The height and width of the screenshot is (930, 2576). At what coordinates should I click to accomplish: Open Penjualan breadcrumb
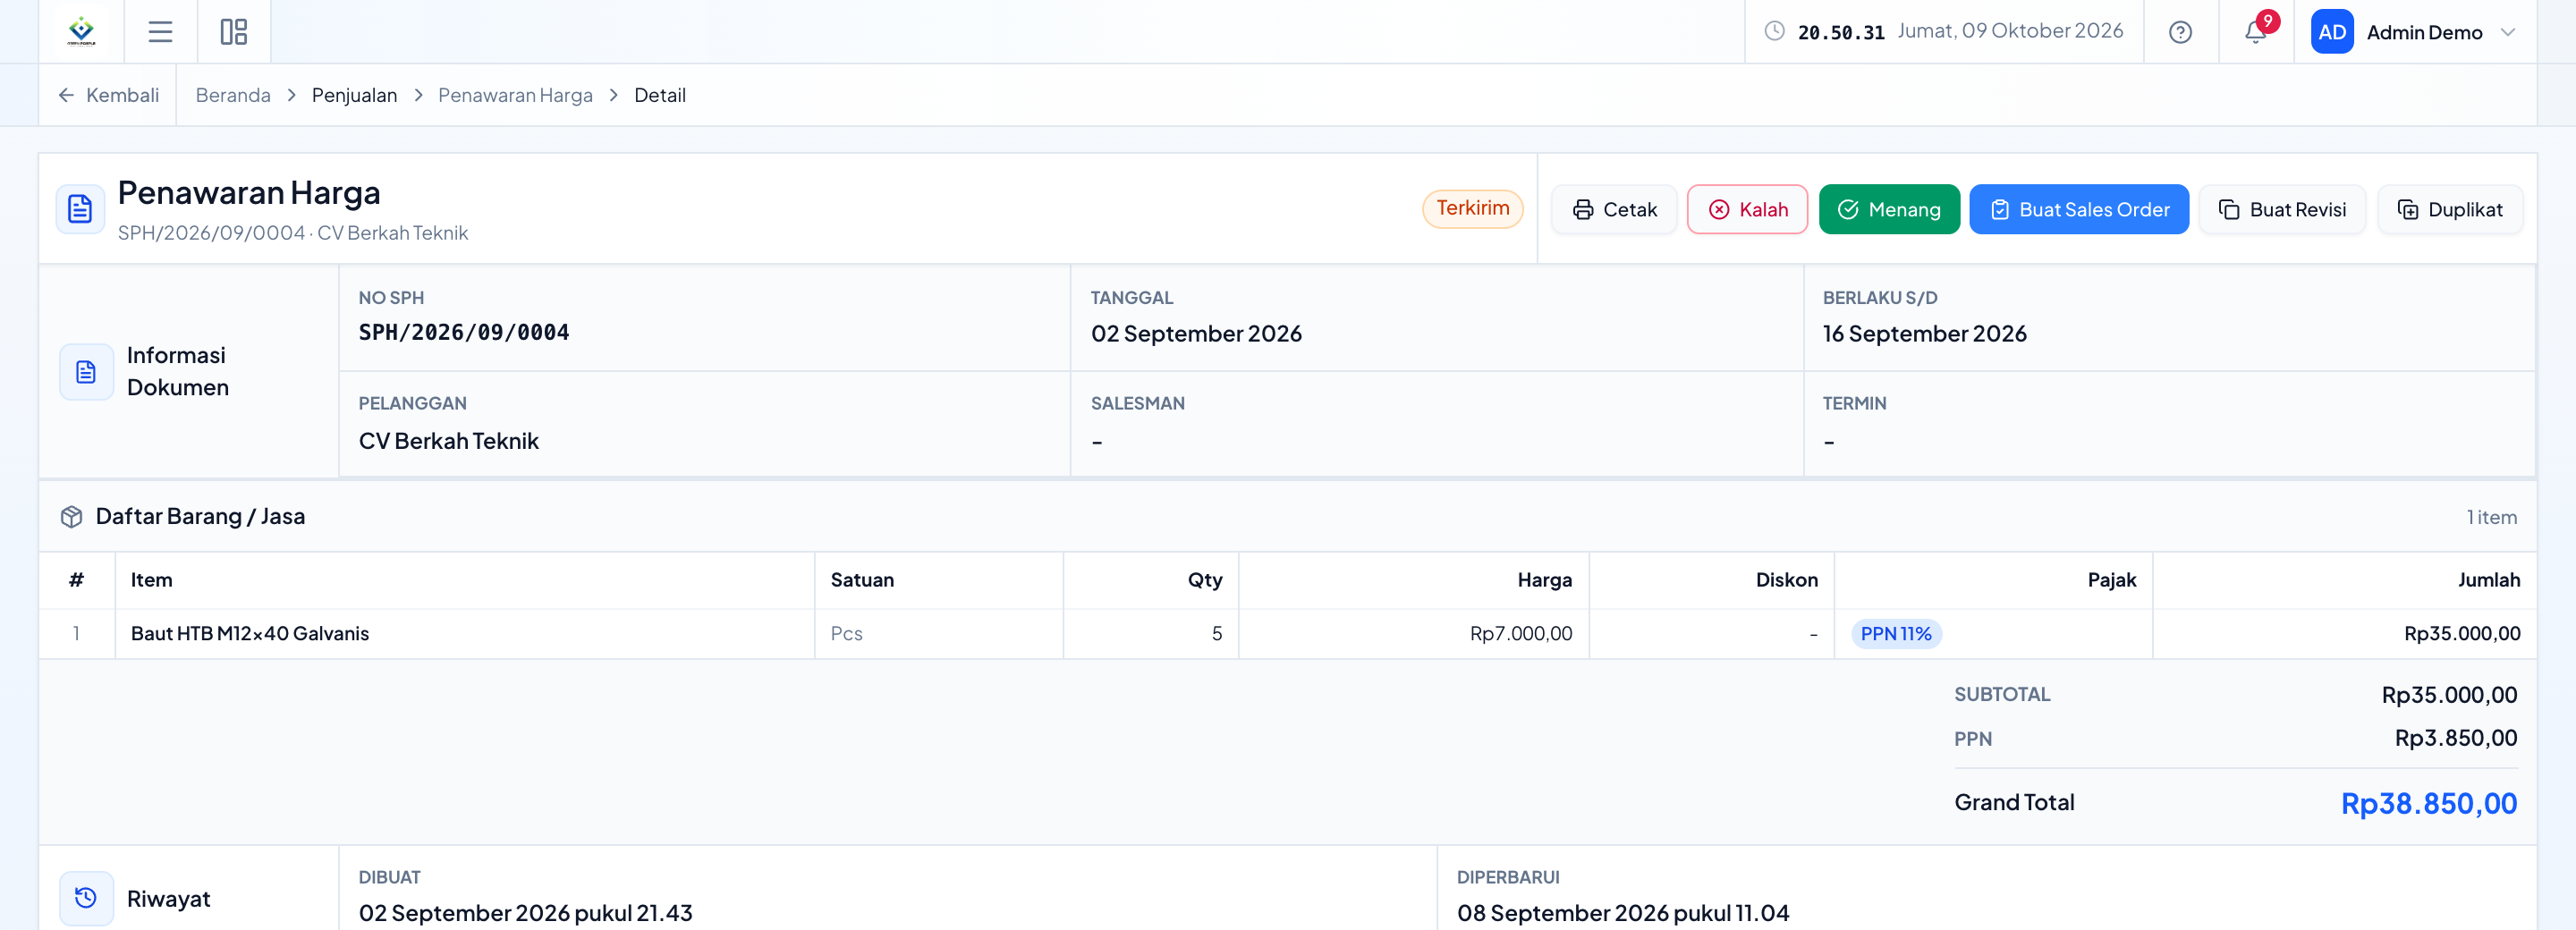pyautogui.click(x=354, y=95)
